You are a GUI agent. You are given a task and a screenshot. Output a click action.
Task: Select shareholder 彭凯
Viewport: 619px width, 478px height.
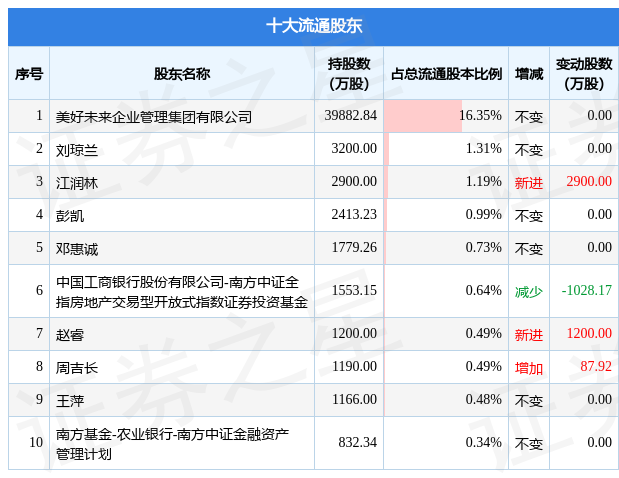click(70, 215)
